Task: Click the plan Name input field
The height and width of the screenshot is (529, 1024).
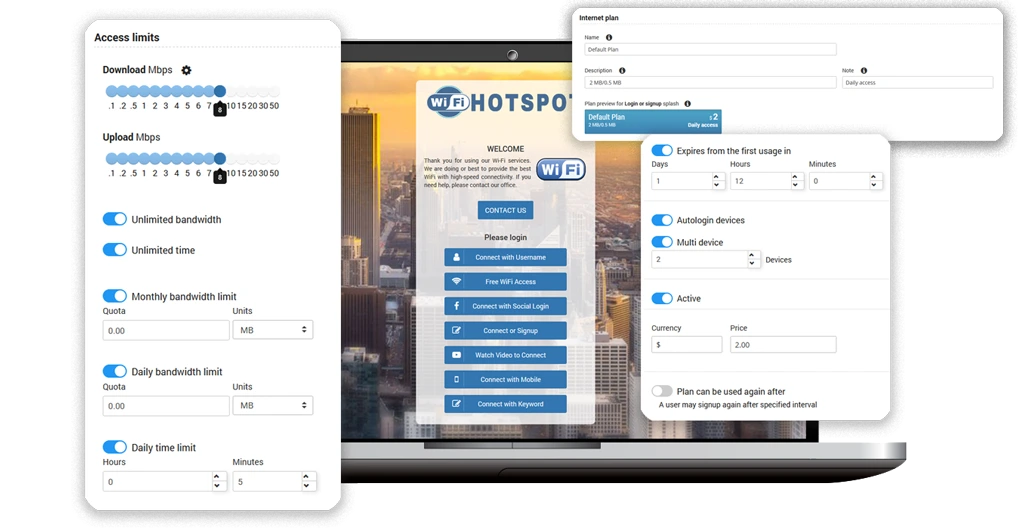Action: point(711,49)
